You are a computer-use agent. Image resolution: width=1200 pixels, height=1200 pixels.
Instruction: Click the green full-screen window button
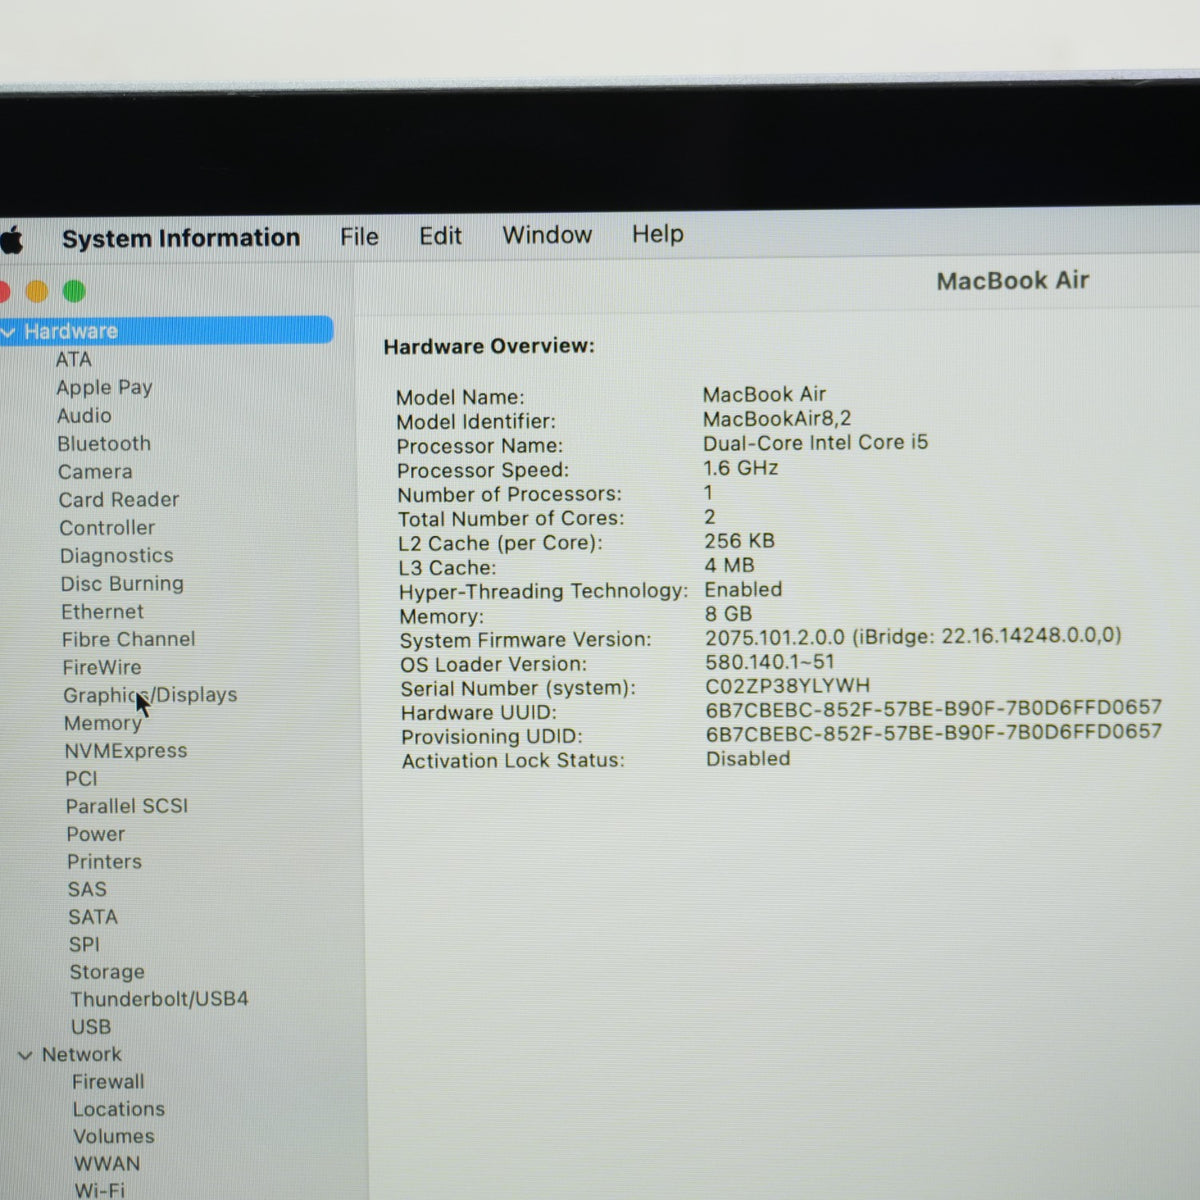[74, 291]
